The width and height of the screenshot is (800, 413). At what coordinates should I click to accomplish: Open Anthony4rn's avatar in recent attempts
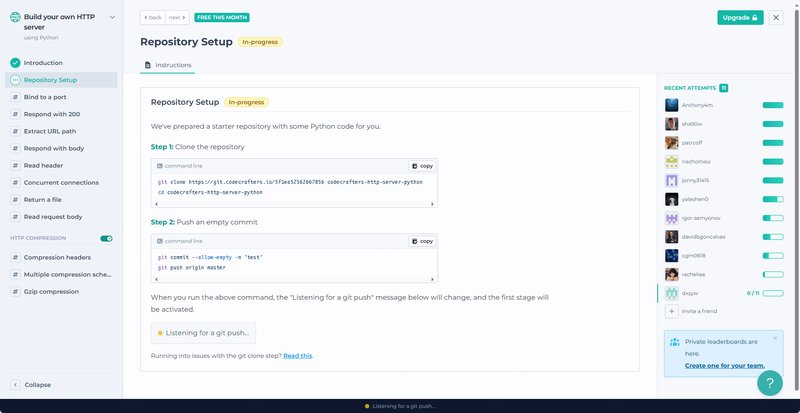[x=672, y=105]
